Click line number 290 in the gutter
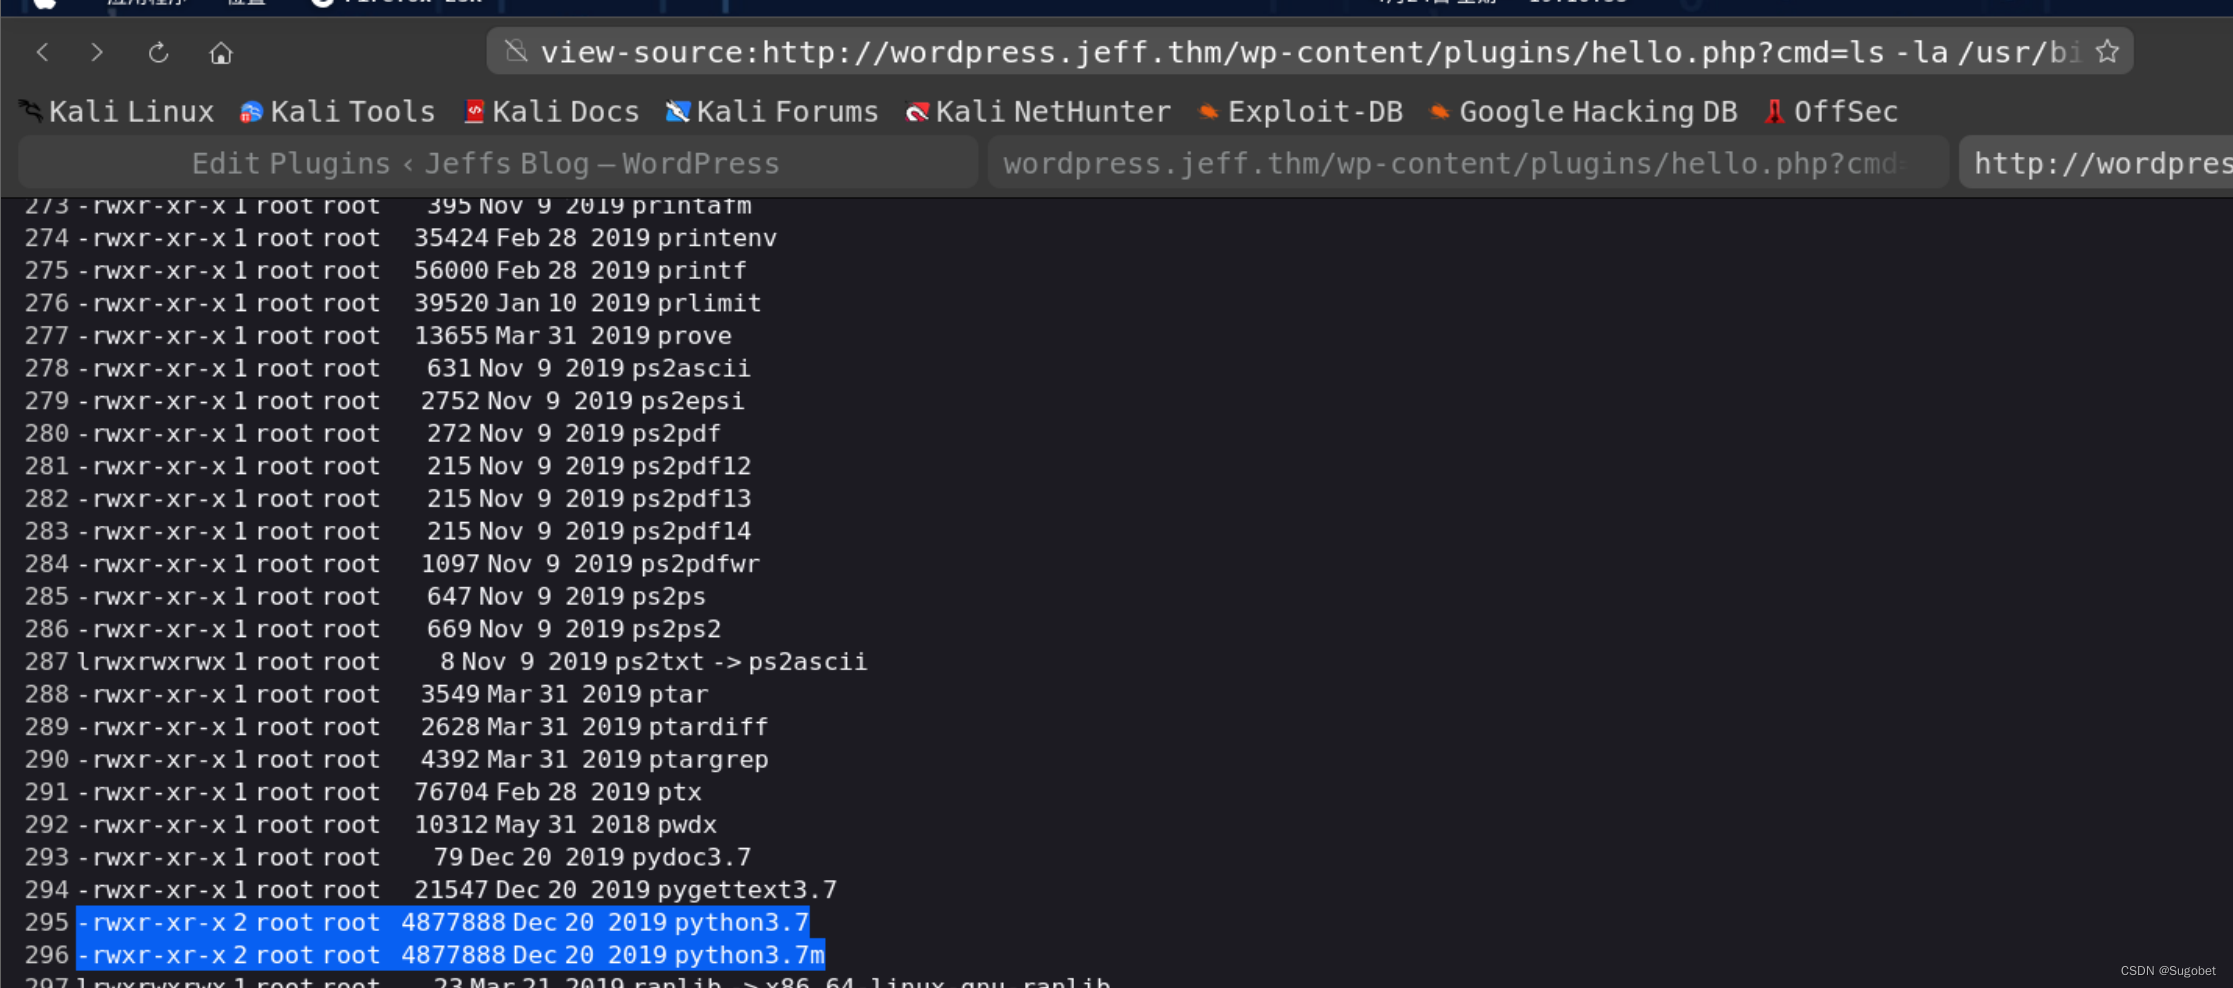 click(47, 760)
